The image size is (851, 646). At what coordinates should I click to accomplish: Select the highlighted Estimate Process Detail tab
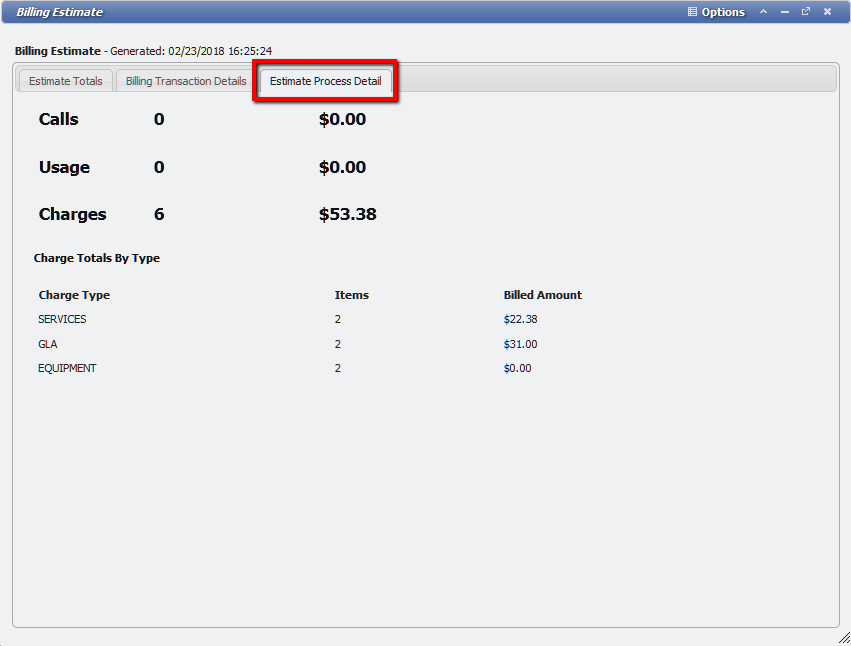(325, 81)
